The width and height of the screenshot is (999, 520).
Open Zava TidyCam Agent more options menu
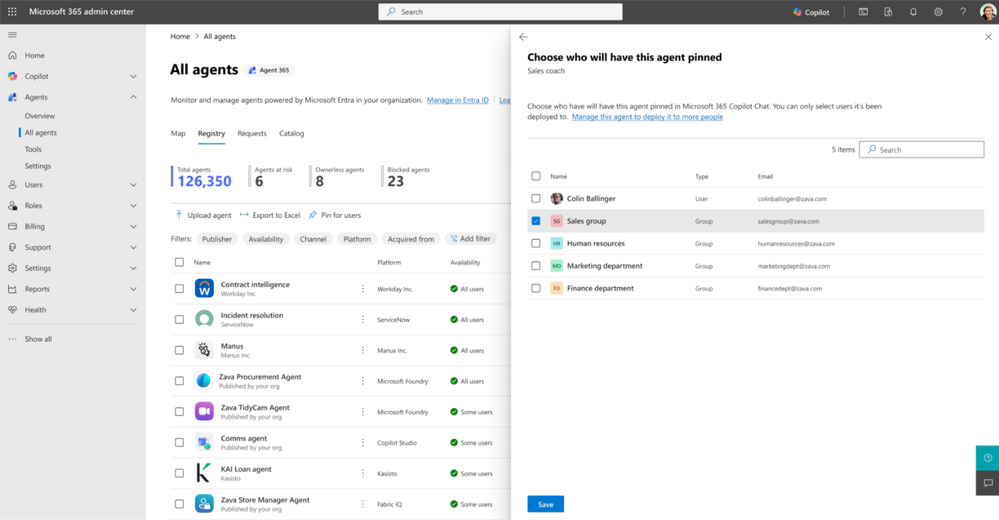(x=363, y=412)
